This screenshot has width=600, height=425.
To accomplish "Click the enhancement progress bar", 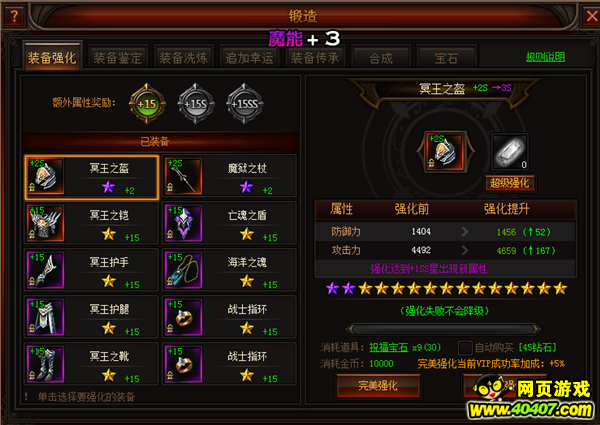I will pos(443,329).
